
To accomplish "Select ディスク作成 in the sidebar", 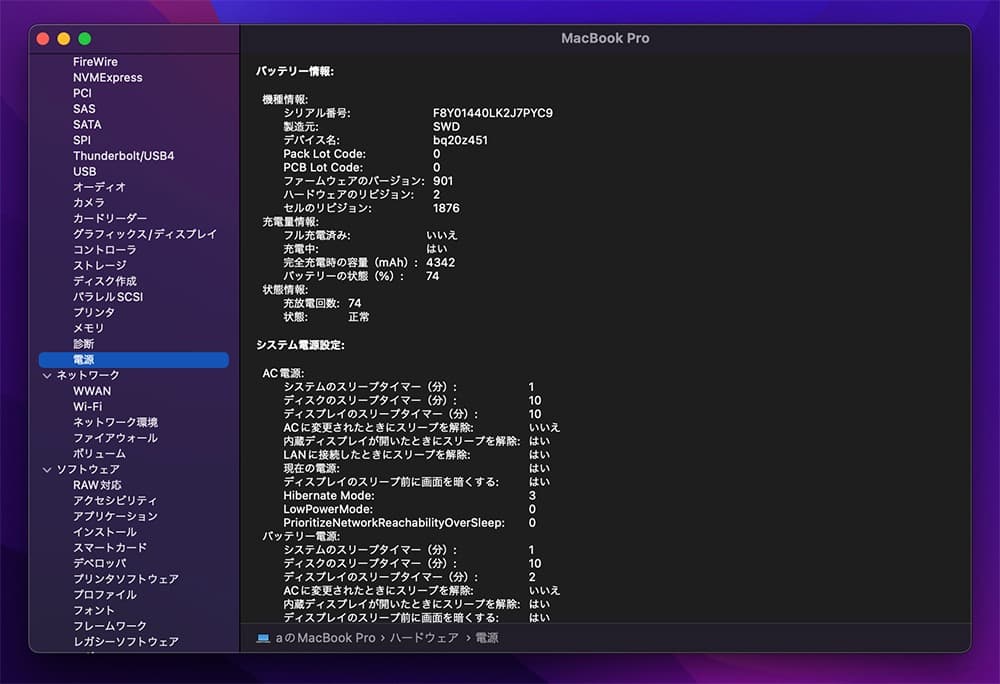I will tap(105, 281).
